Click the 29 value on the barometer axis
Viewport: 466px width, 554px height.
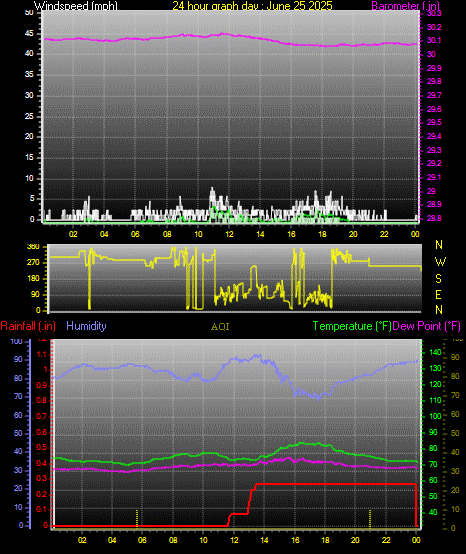click(431, 191)
